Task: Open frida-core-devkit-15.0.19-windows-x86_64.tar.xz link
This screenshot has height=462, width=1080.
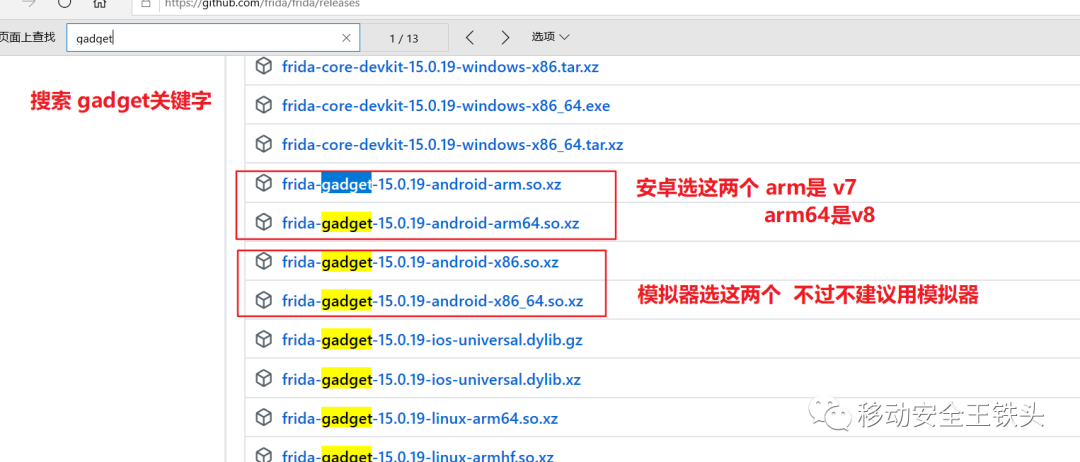Action: pyautogui.click(x=453, y=145)
